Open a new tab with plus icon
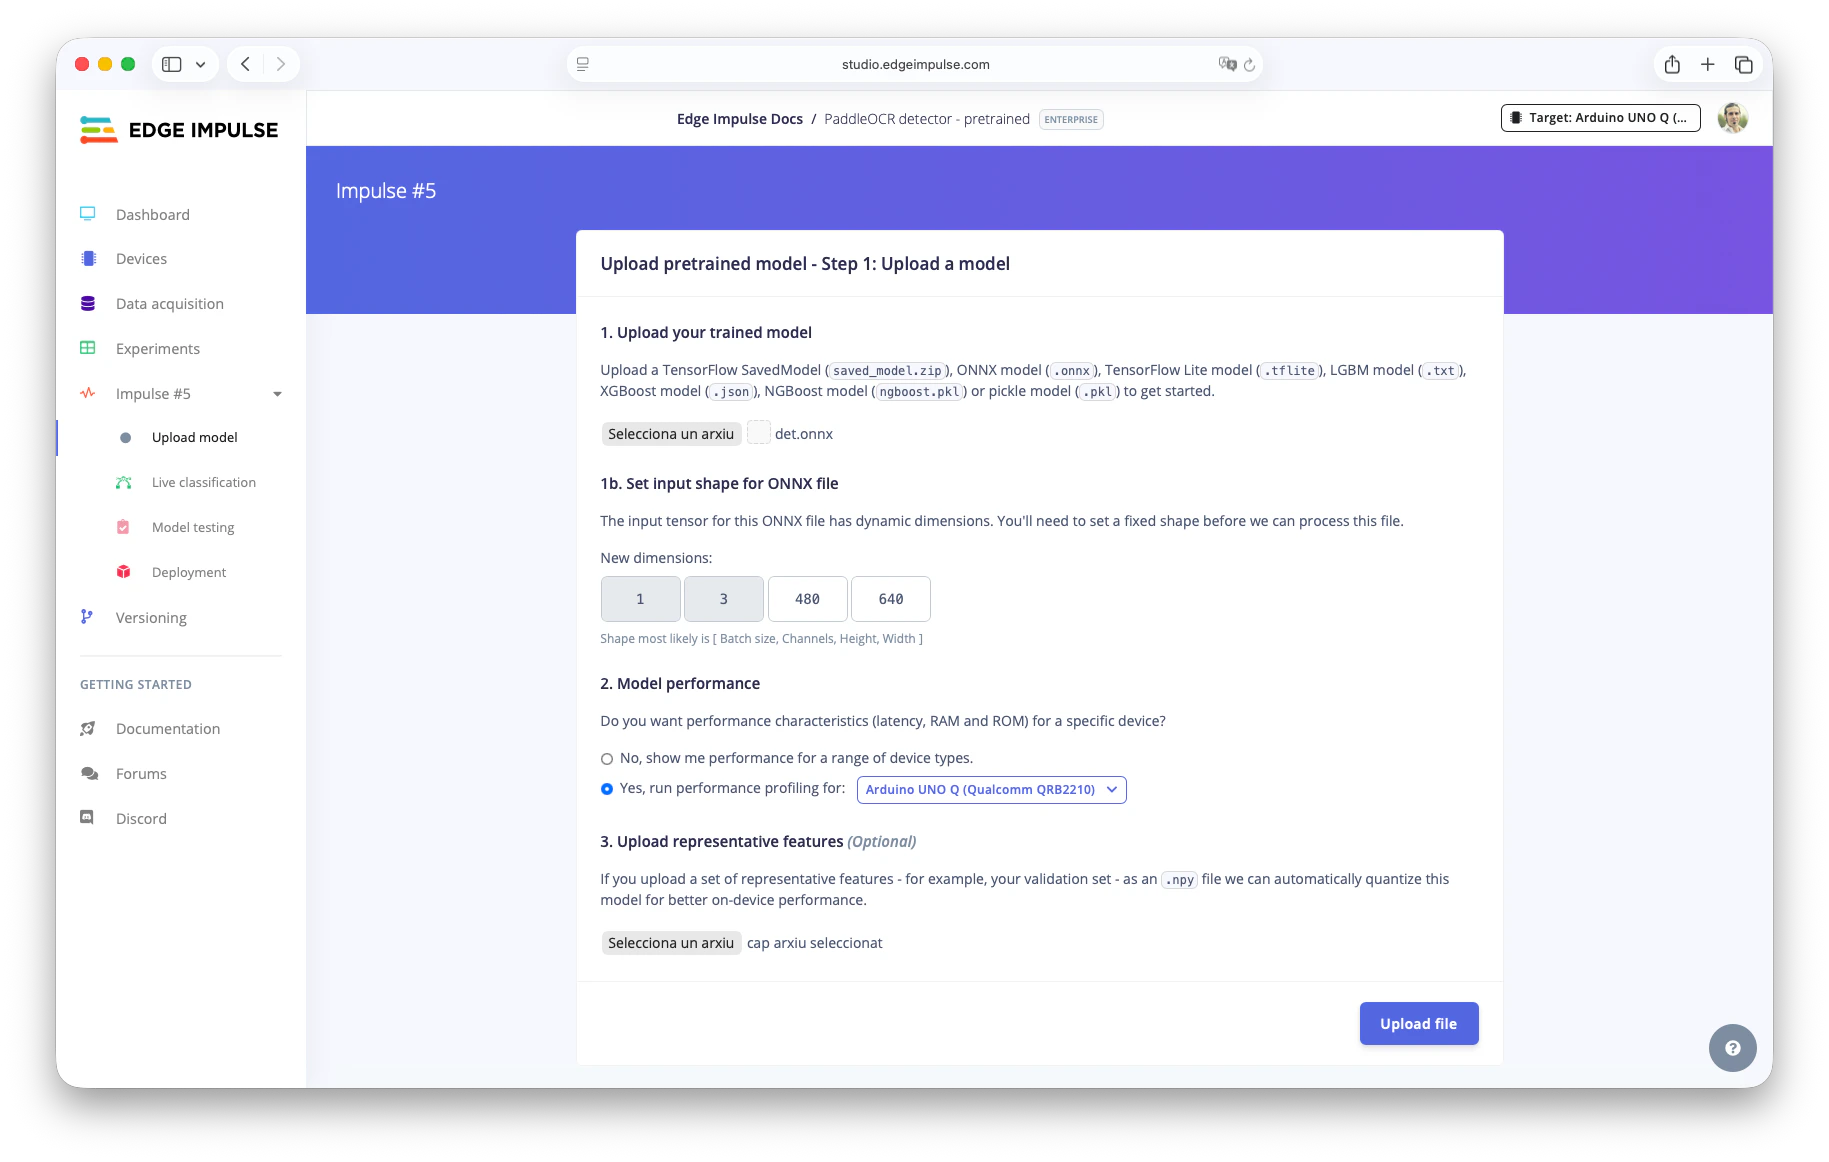Viewport: 1829px width, 1162px height. 1708,64
